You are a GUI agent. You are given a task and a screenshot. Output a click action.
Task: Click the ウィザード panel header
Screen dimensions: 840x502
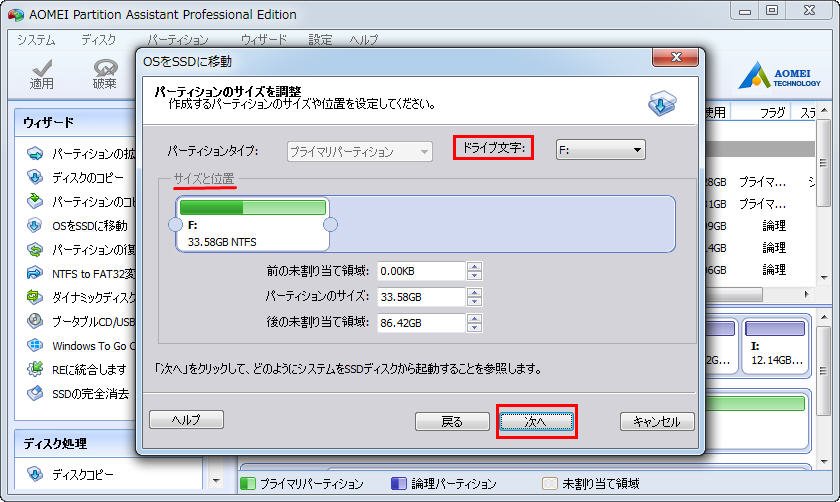75,122
